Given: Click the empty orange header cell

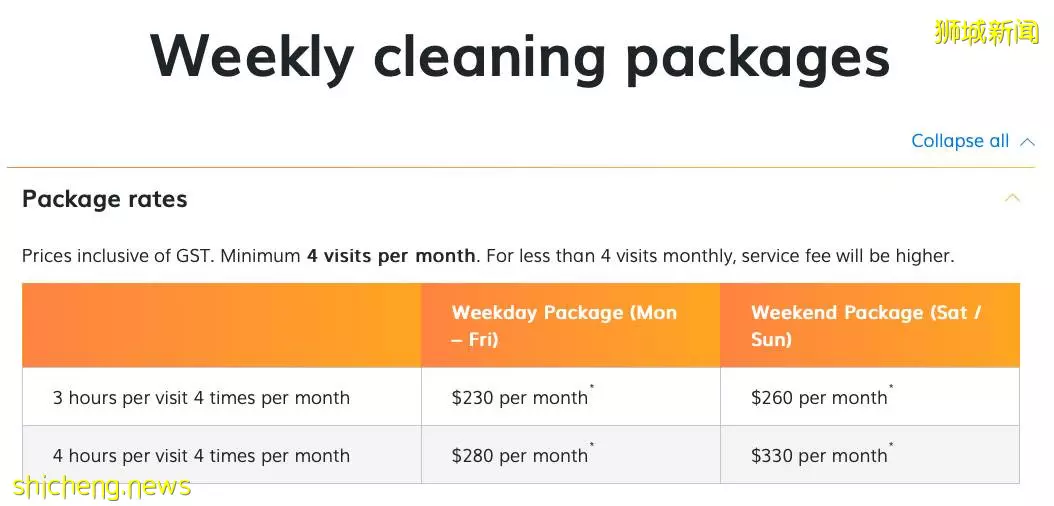Looking at the screenshot, I should point(222,325).
